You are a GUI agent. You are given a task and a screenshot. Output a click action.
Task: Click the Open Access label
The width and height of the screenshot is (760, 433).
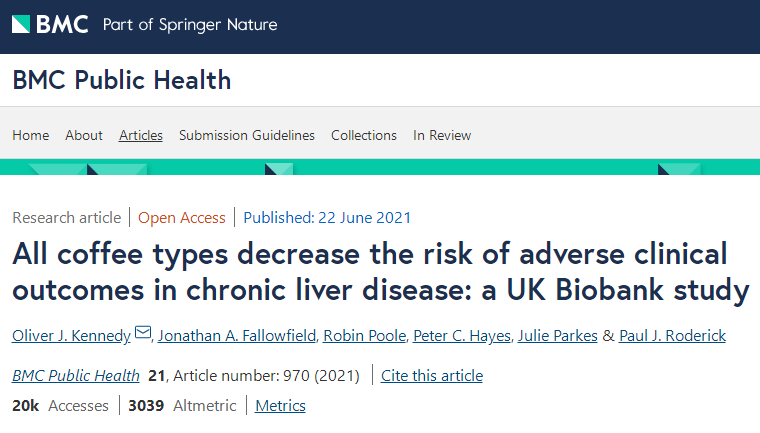[181, 217]
